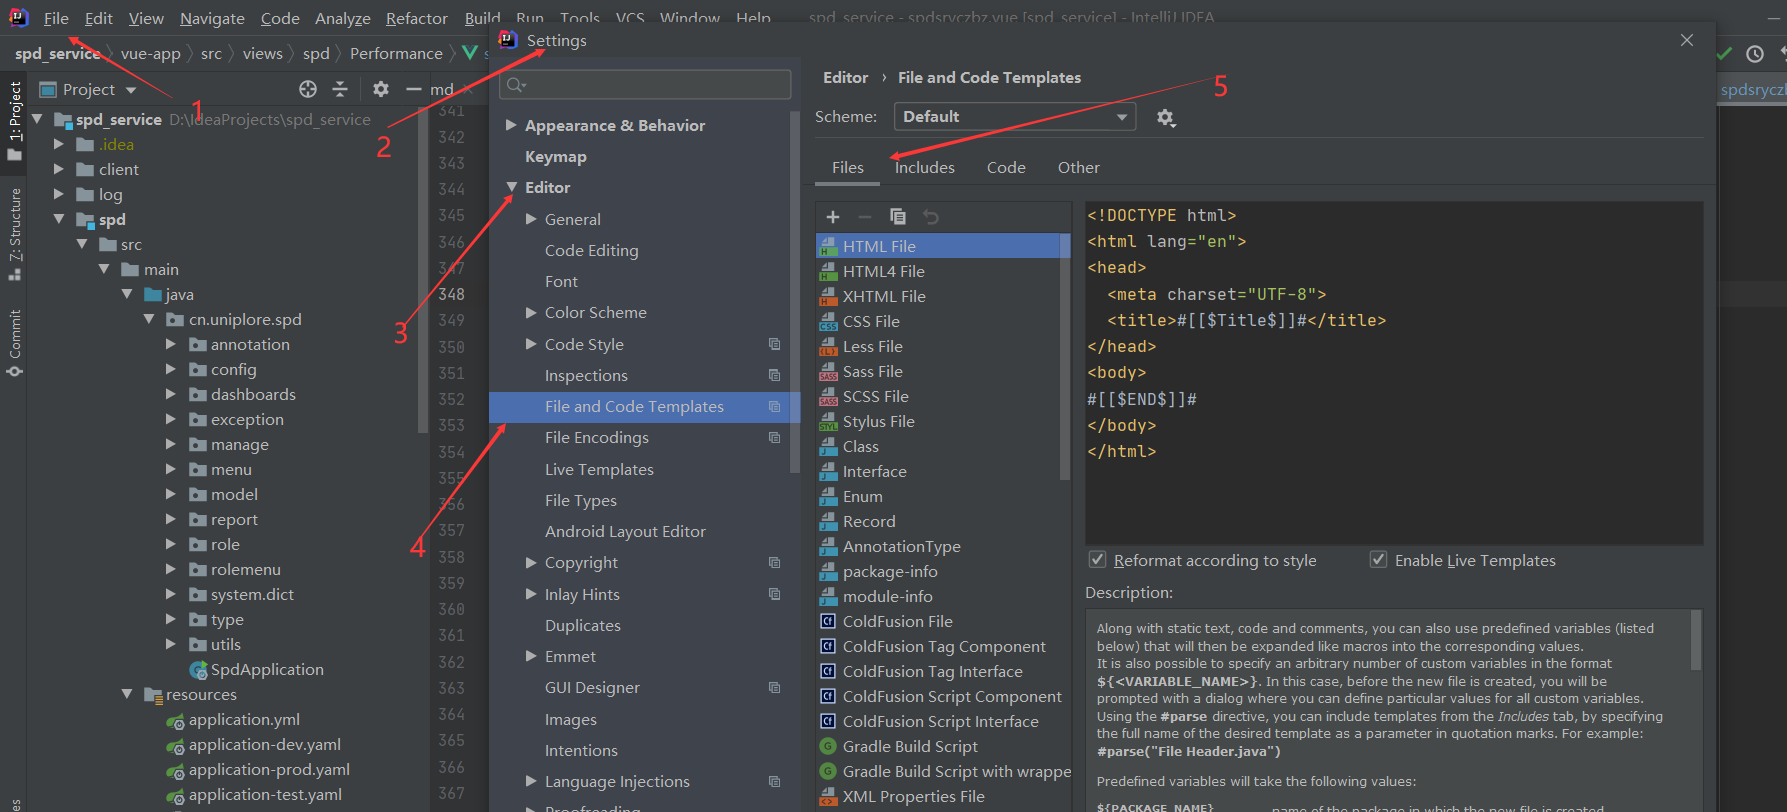Click inside the HTML template editor area
Viewport: 1787px width, 812px height.
point(1394,373)
